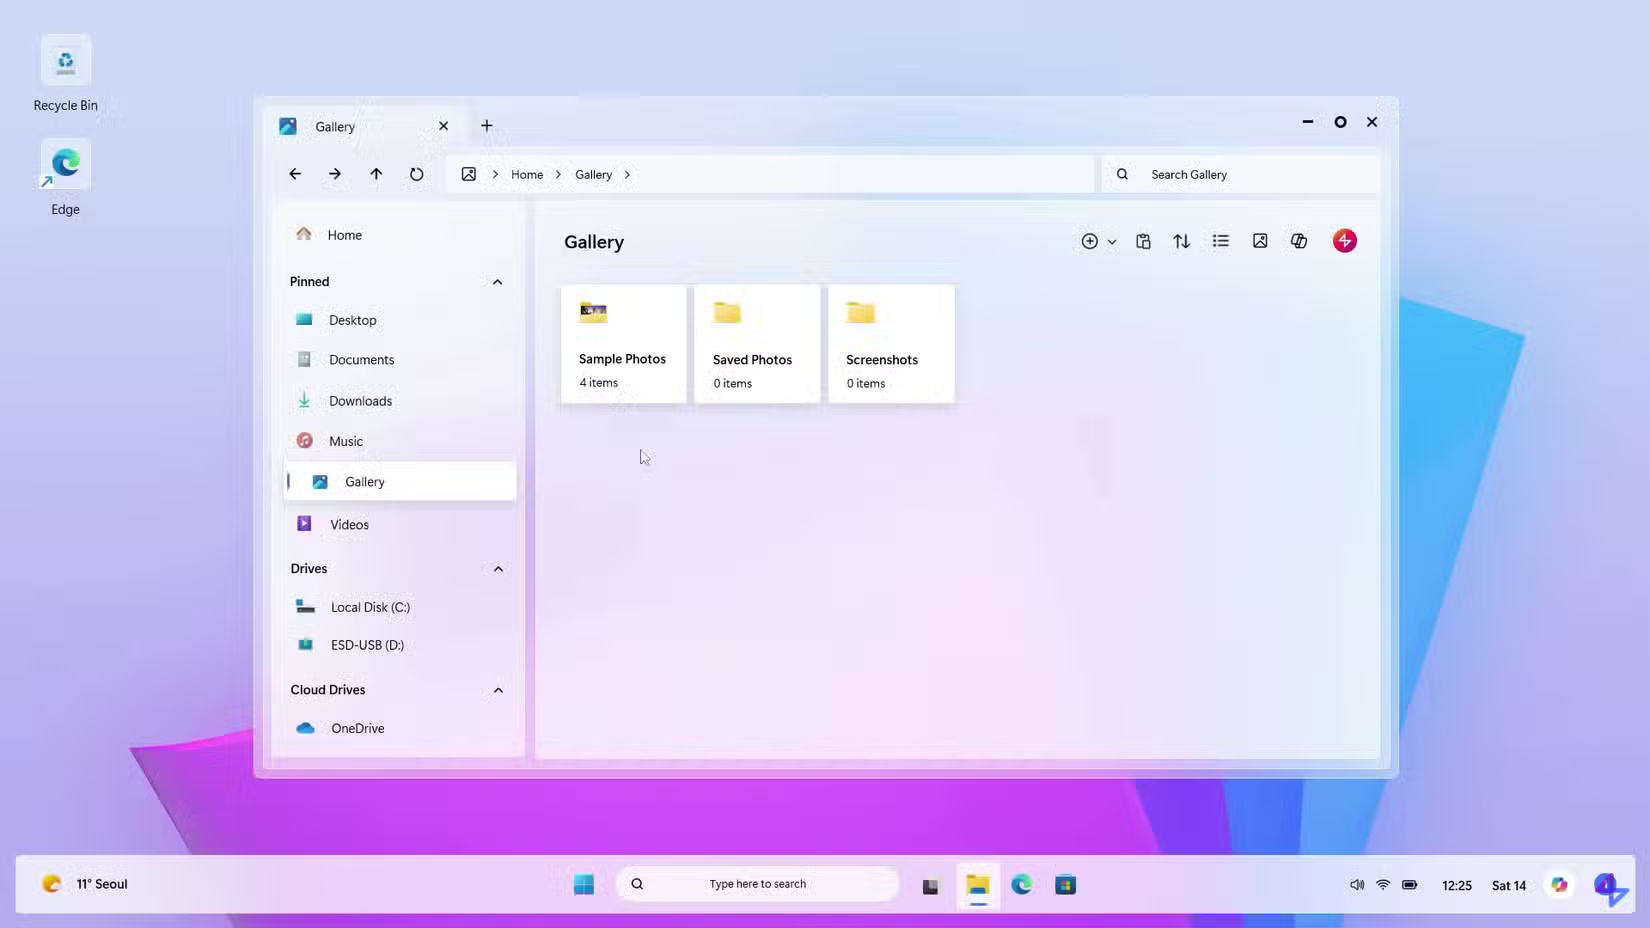This screenshot has width=1650, height=928.
Task: Click the side-by-side layout toolbar icon
Action: point(1297,241)
